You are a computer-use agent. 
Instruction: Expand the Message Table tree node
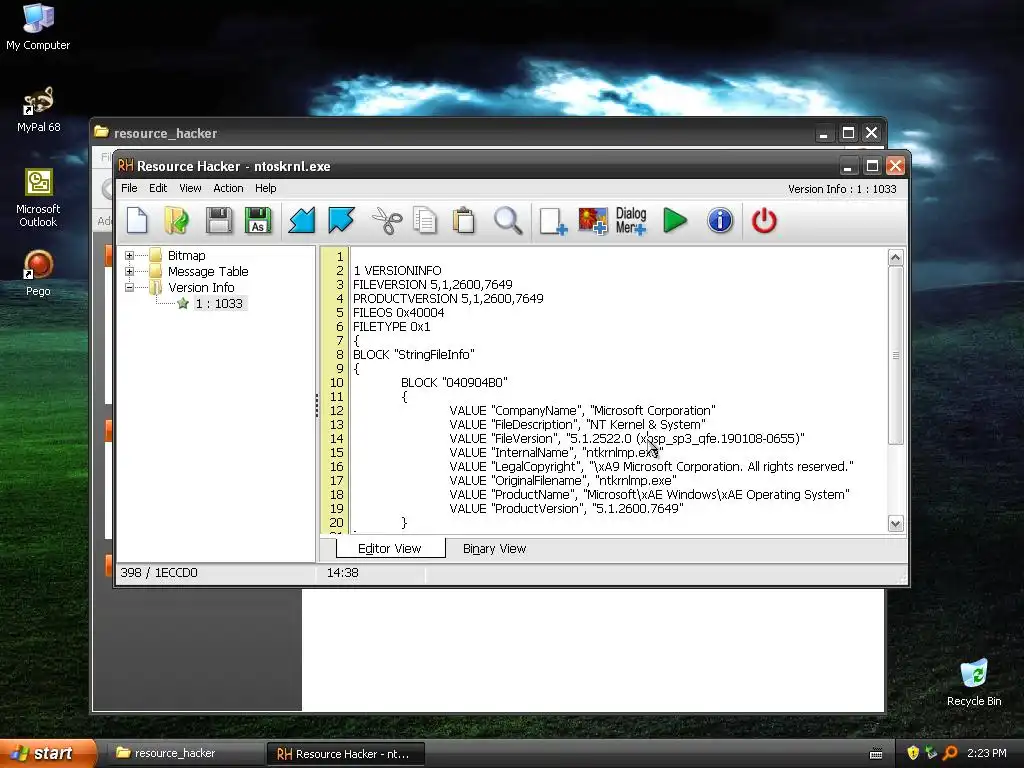[129, 271]
